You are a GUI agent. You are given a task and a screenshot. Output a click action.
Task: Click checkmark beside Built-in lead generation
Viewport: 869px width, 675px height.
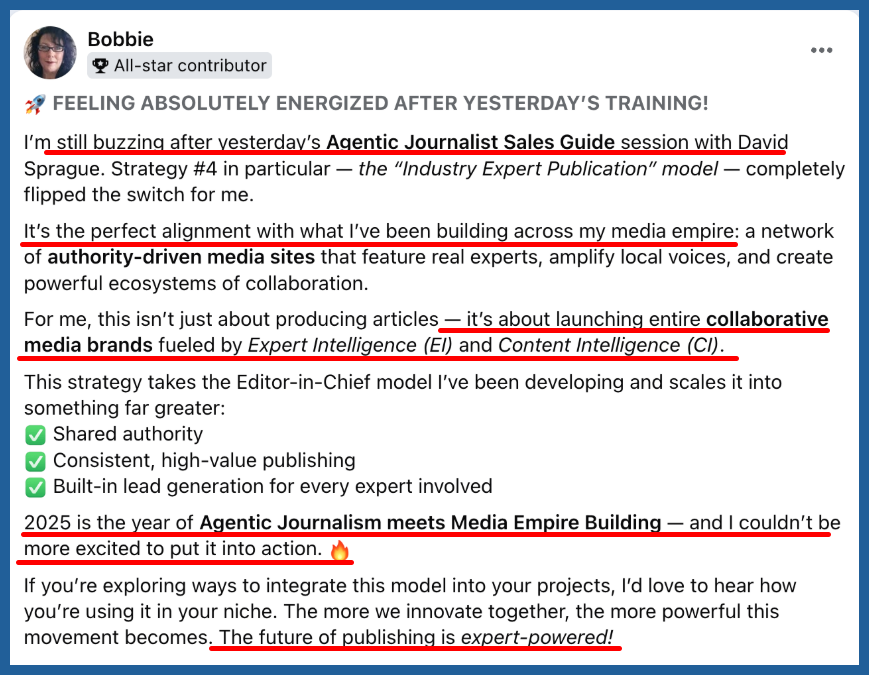point(35,487)
